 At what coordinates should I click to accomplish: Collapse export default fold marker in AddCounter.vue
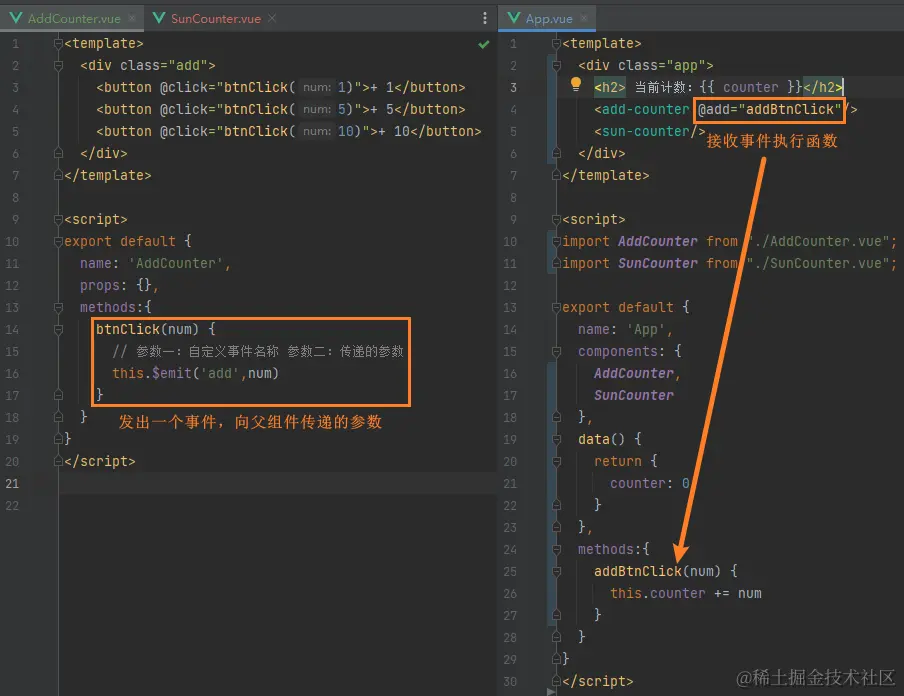[58, 242]
